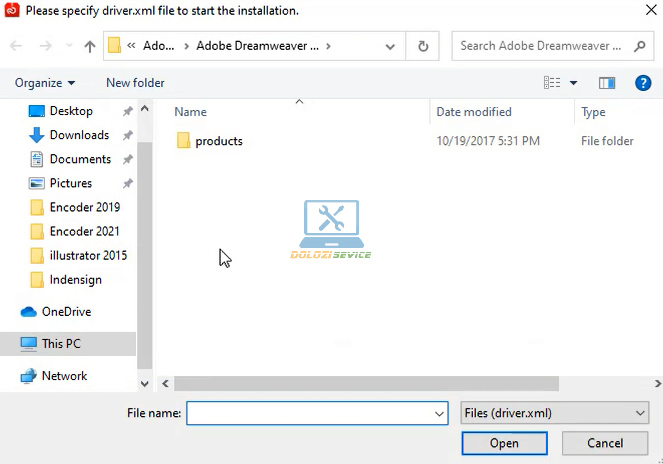Open the Files (driver.xml) type dropdown
The height and width of the screenshot is (464, 663).
tap(554, 413)
